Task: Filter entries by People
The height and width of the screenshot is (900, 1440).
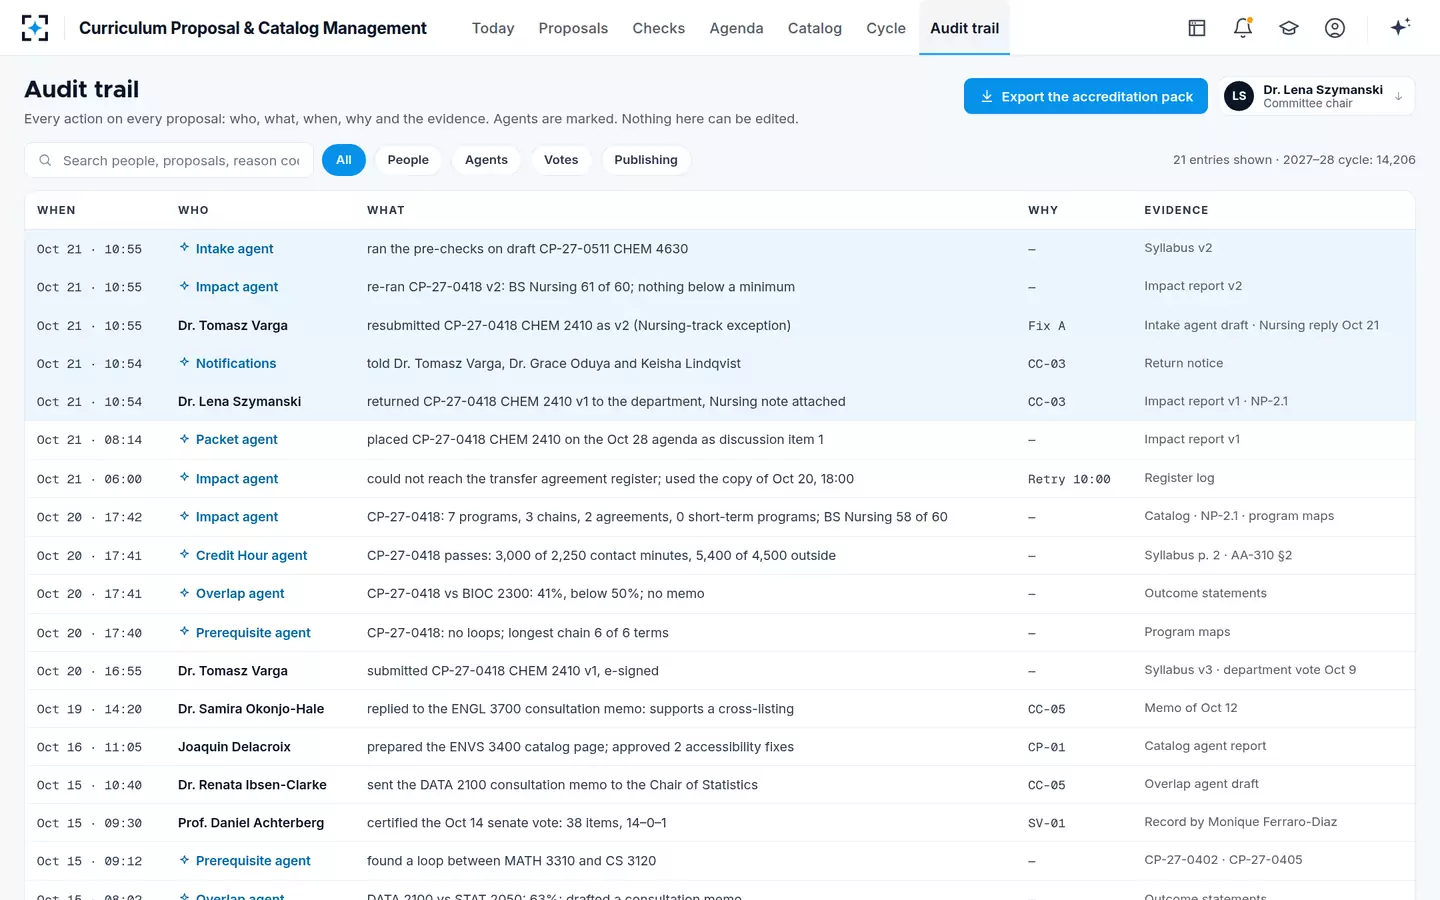Action: point(408,160)
